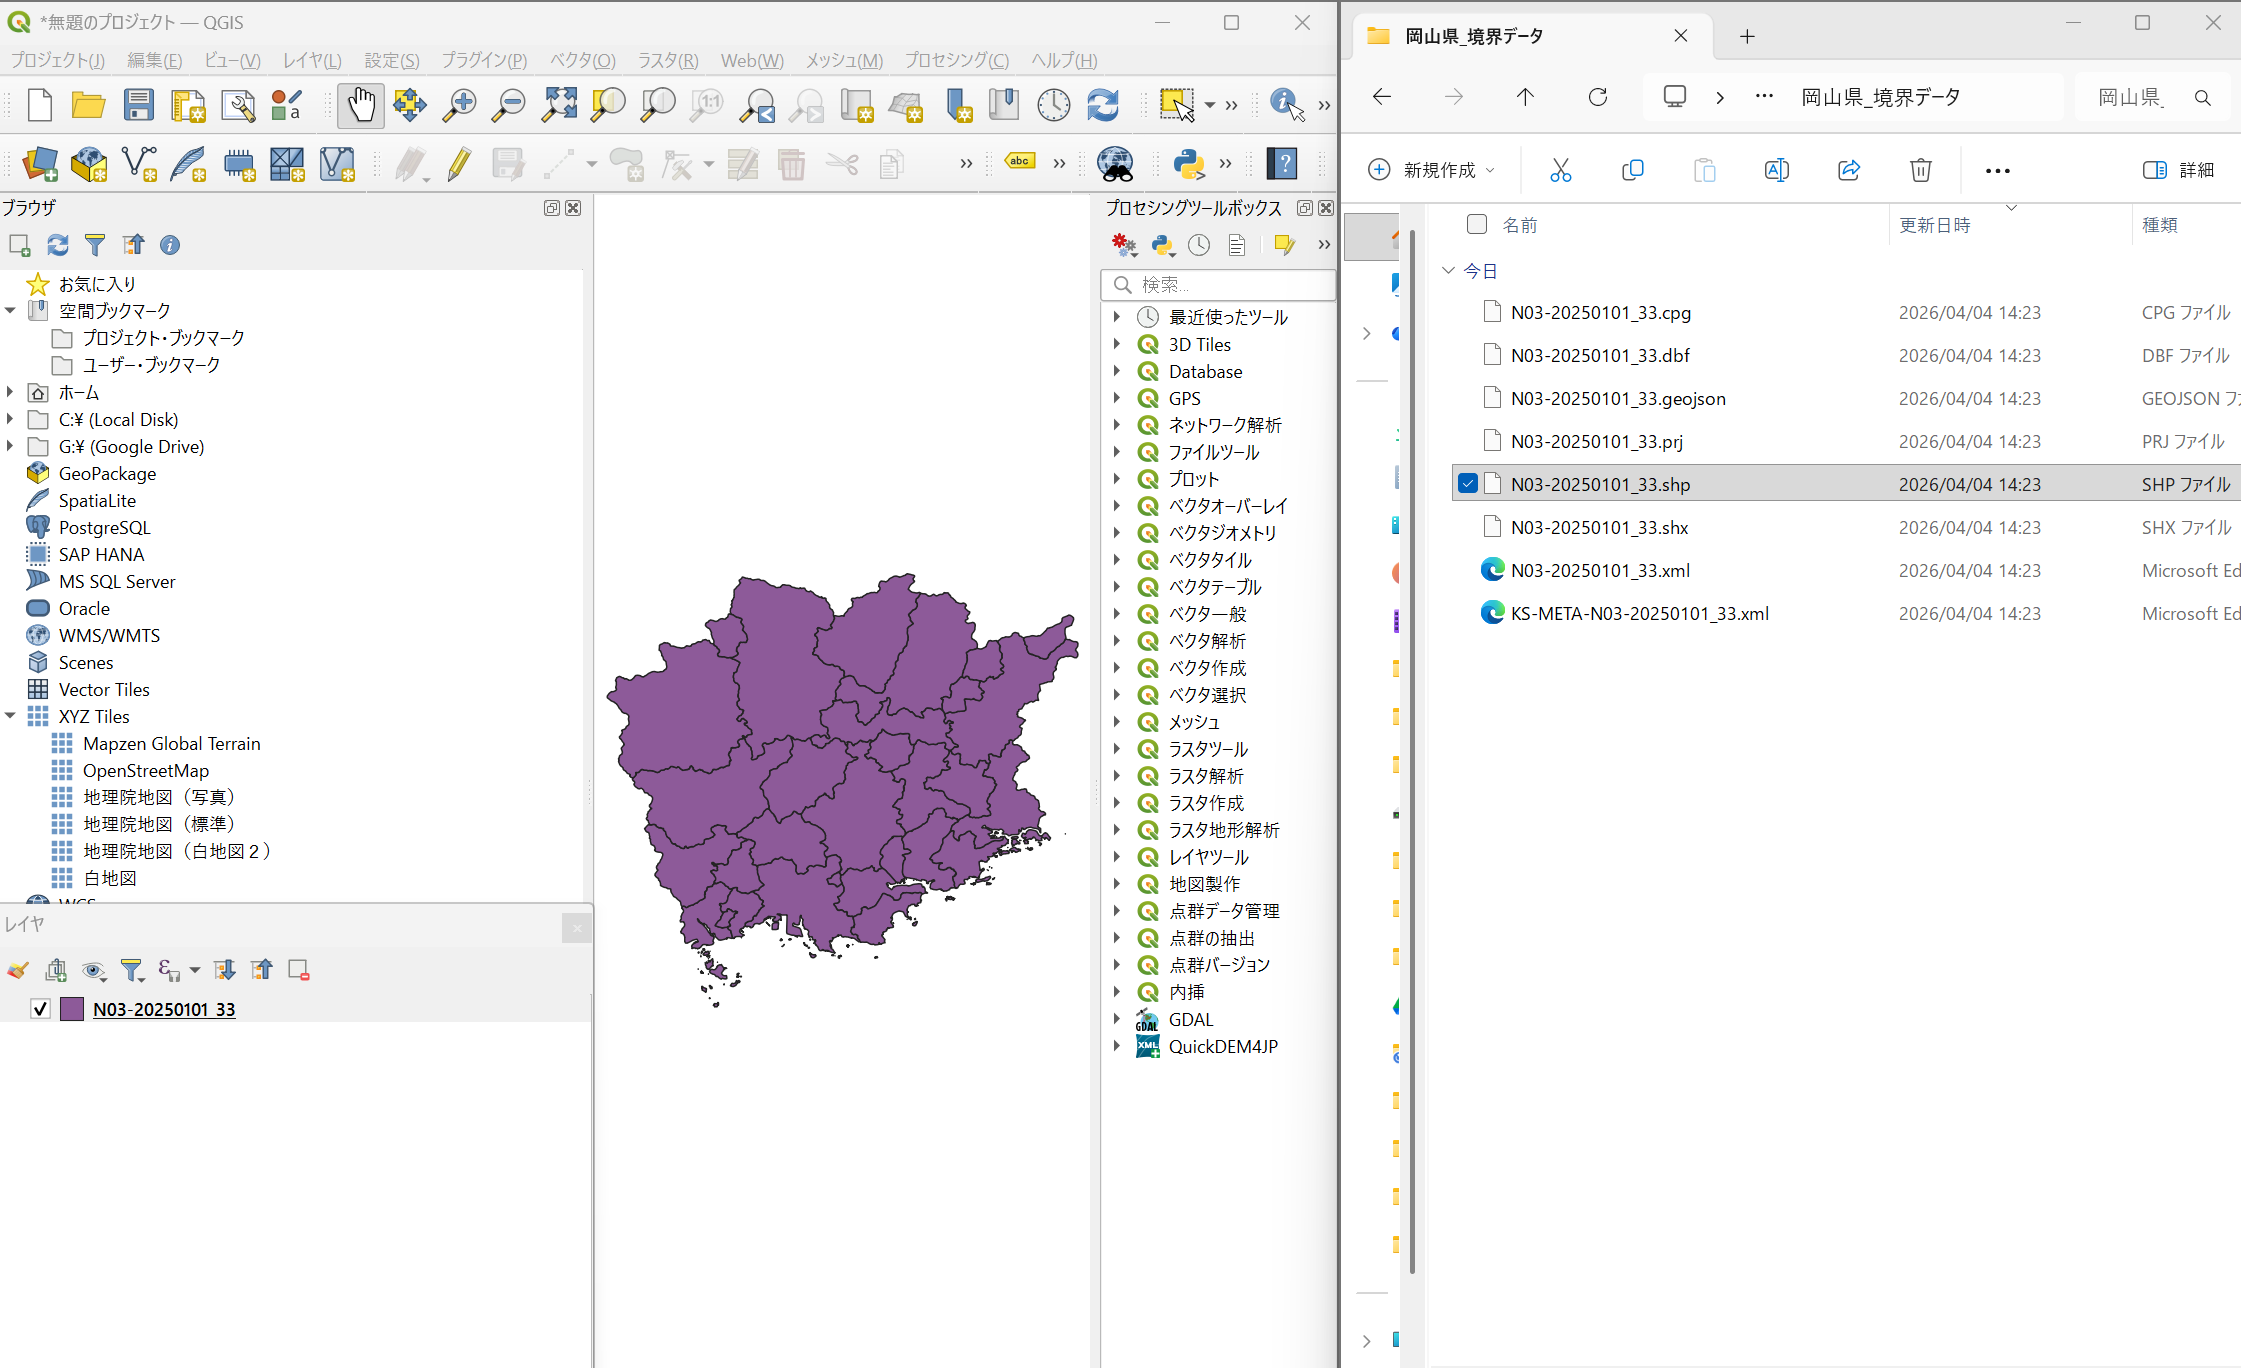
Task: Open the ベクタ(O) menu
Action: click(x=583, y=60)
